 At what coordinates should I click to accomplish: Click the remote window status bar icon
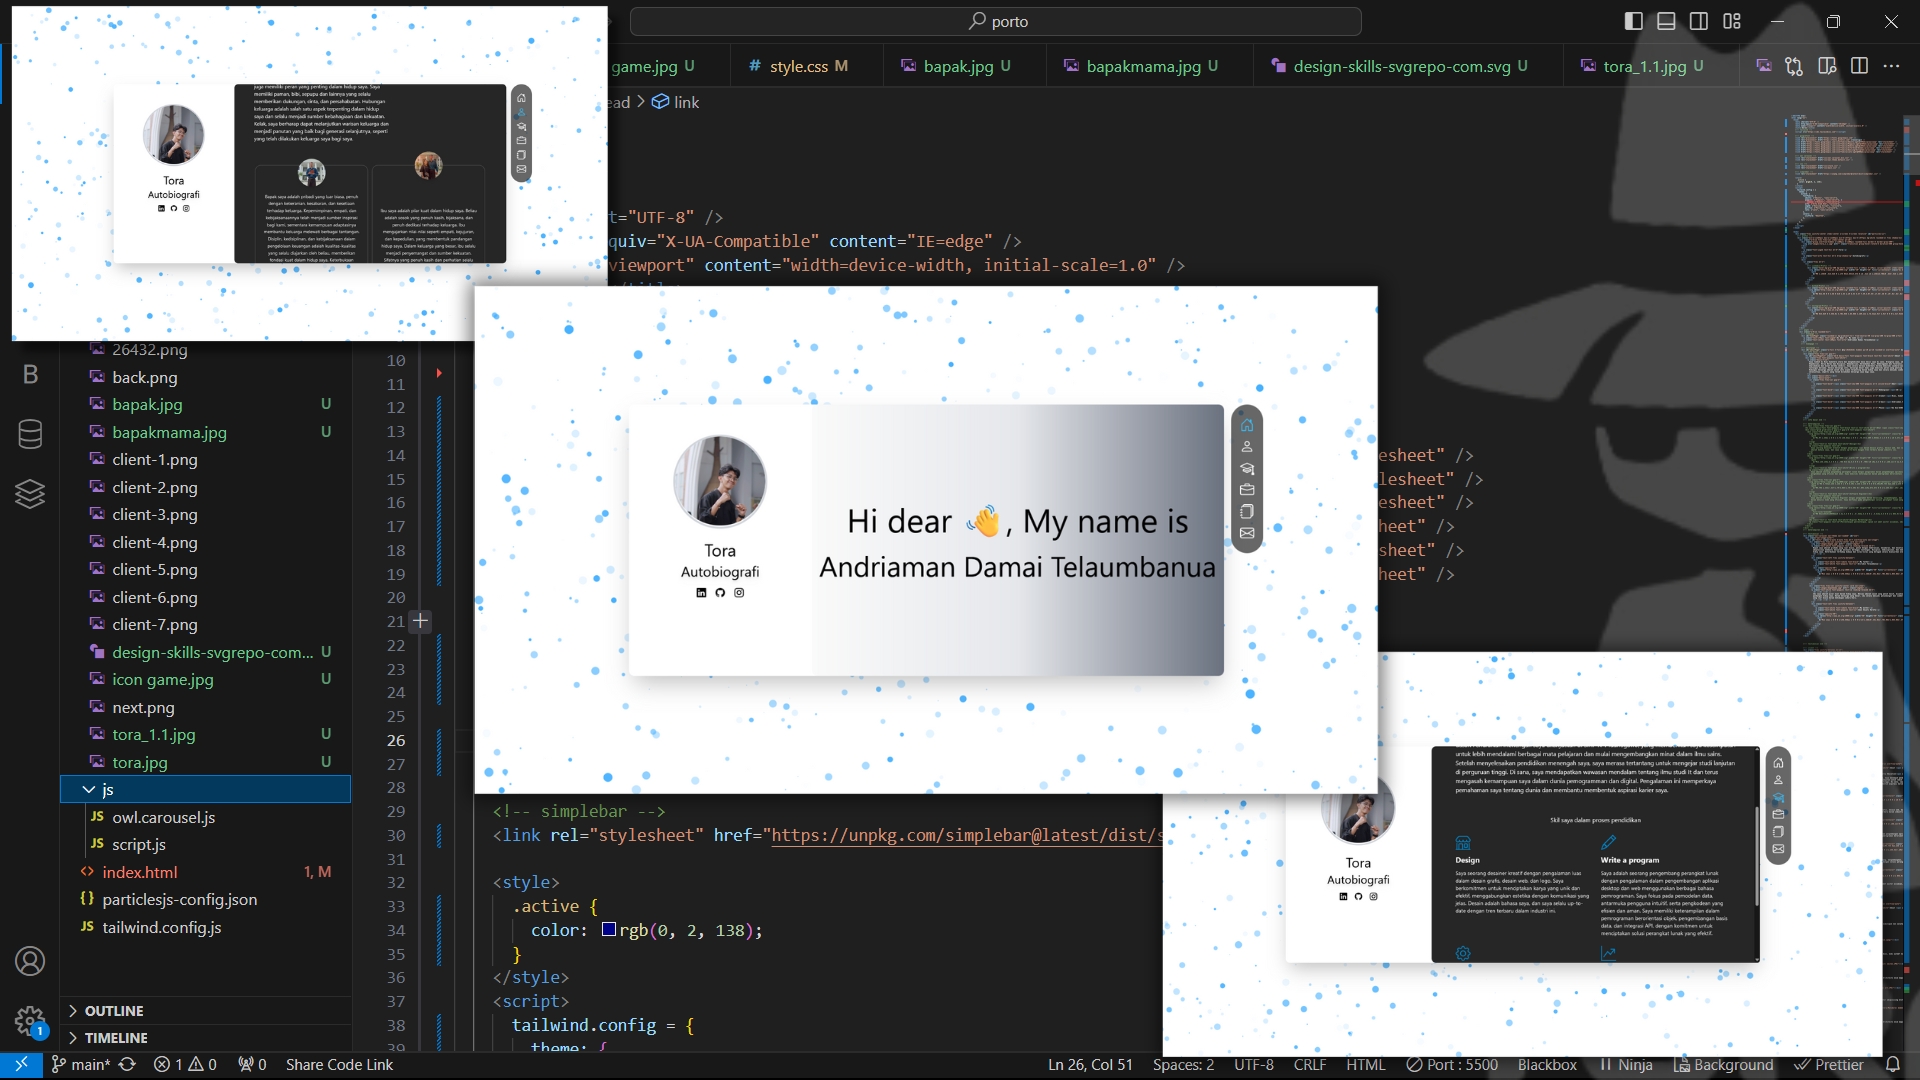pyautogui.click(x=21, y=1064)
